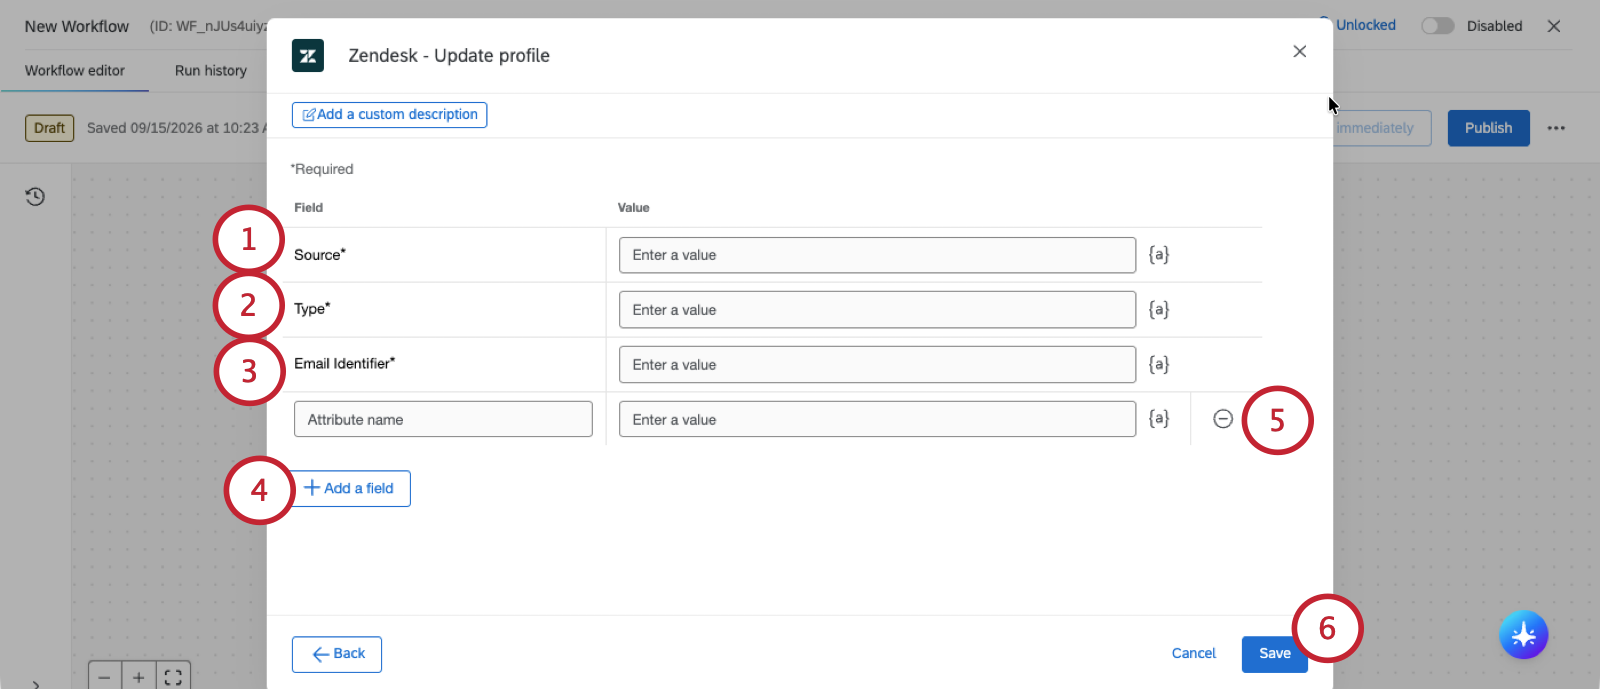Close the New Workflow editor
The height and width of the screenshot is (689, 1600).
[x=1554, y=26]
